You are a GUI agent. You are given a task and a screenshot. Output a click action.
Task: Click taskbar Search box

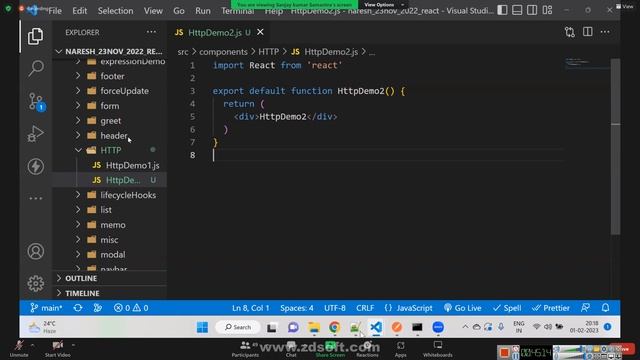[x=238, y=327]
